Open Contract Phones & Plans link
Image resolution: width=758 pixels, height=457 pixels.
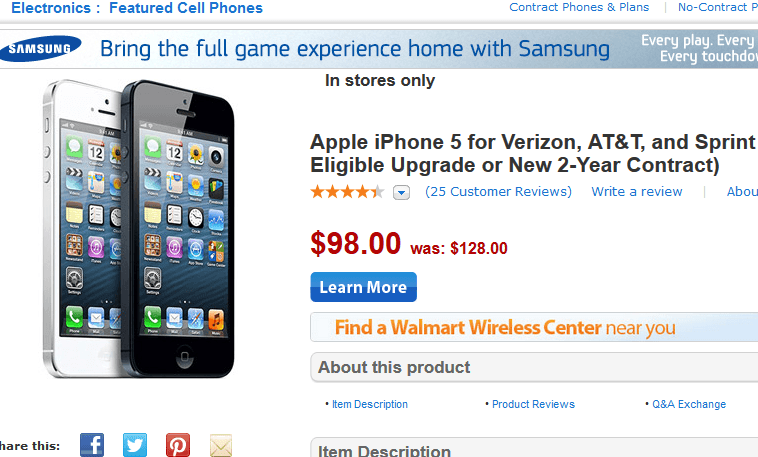(x=579, y=7)
